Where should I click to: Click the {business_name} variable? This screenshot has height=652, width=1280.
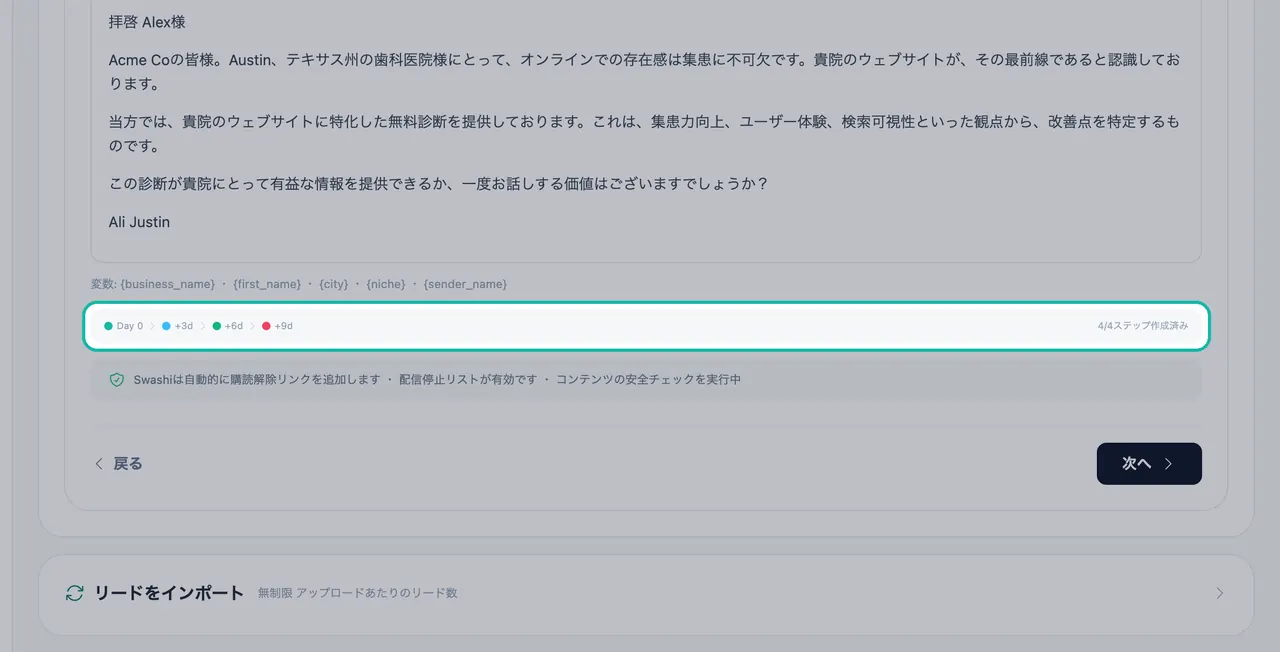(168, 284)
